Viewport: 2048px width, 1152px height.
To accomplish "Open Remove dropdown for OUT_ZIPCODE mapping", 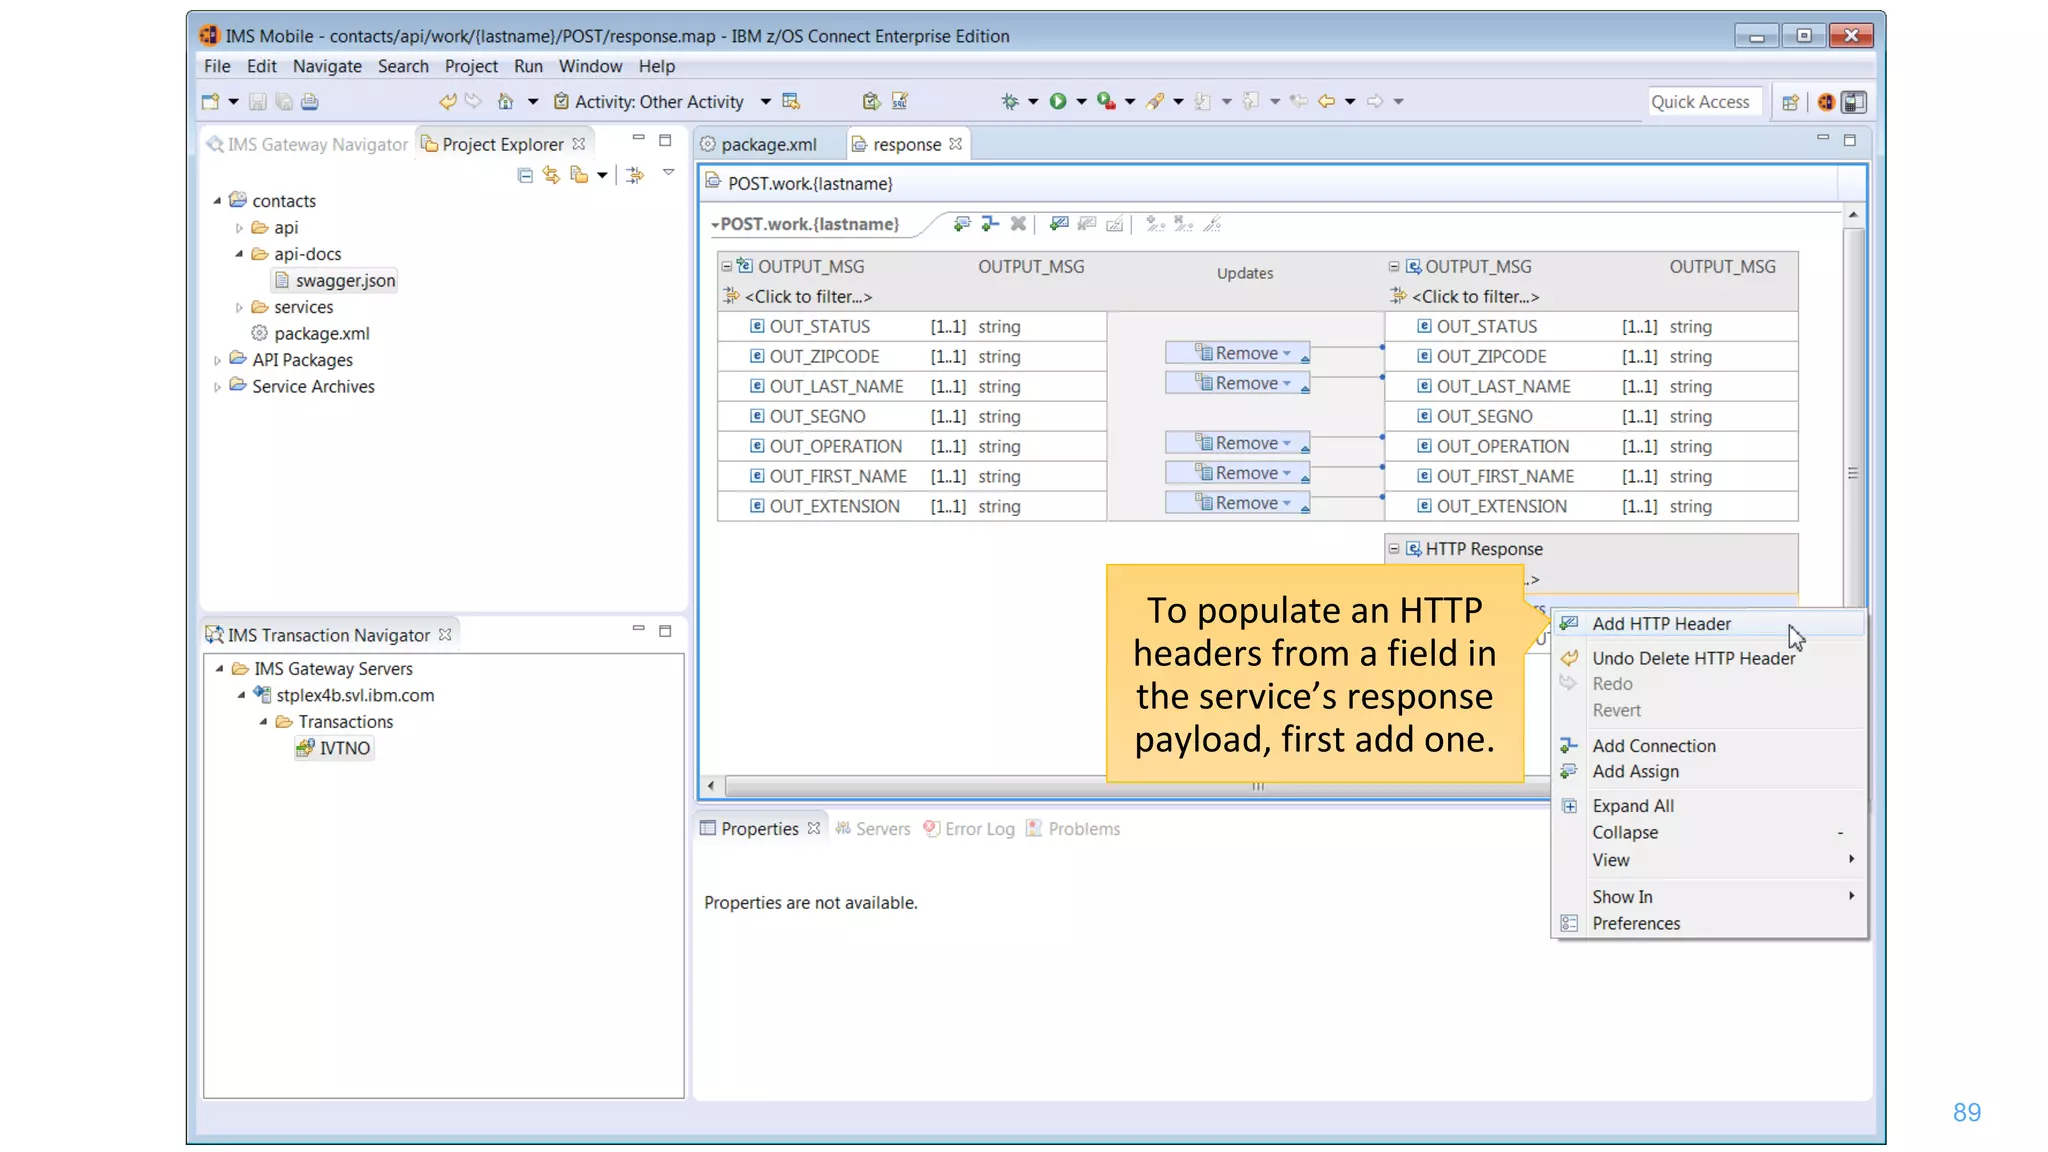I will pos(1287,353).
